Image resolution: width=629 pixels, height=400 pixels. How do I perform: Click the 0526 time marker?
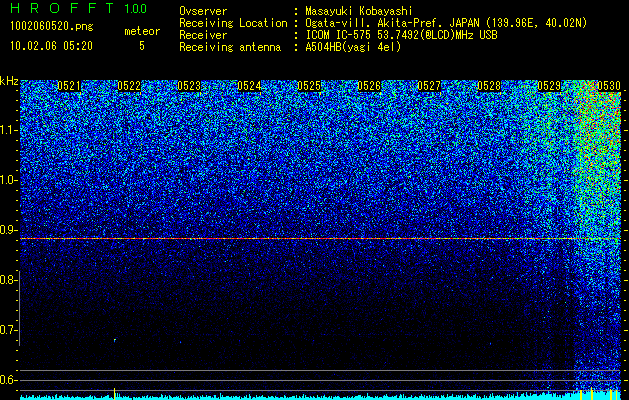coord(369,86)
